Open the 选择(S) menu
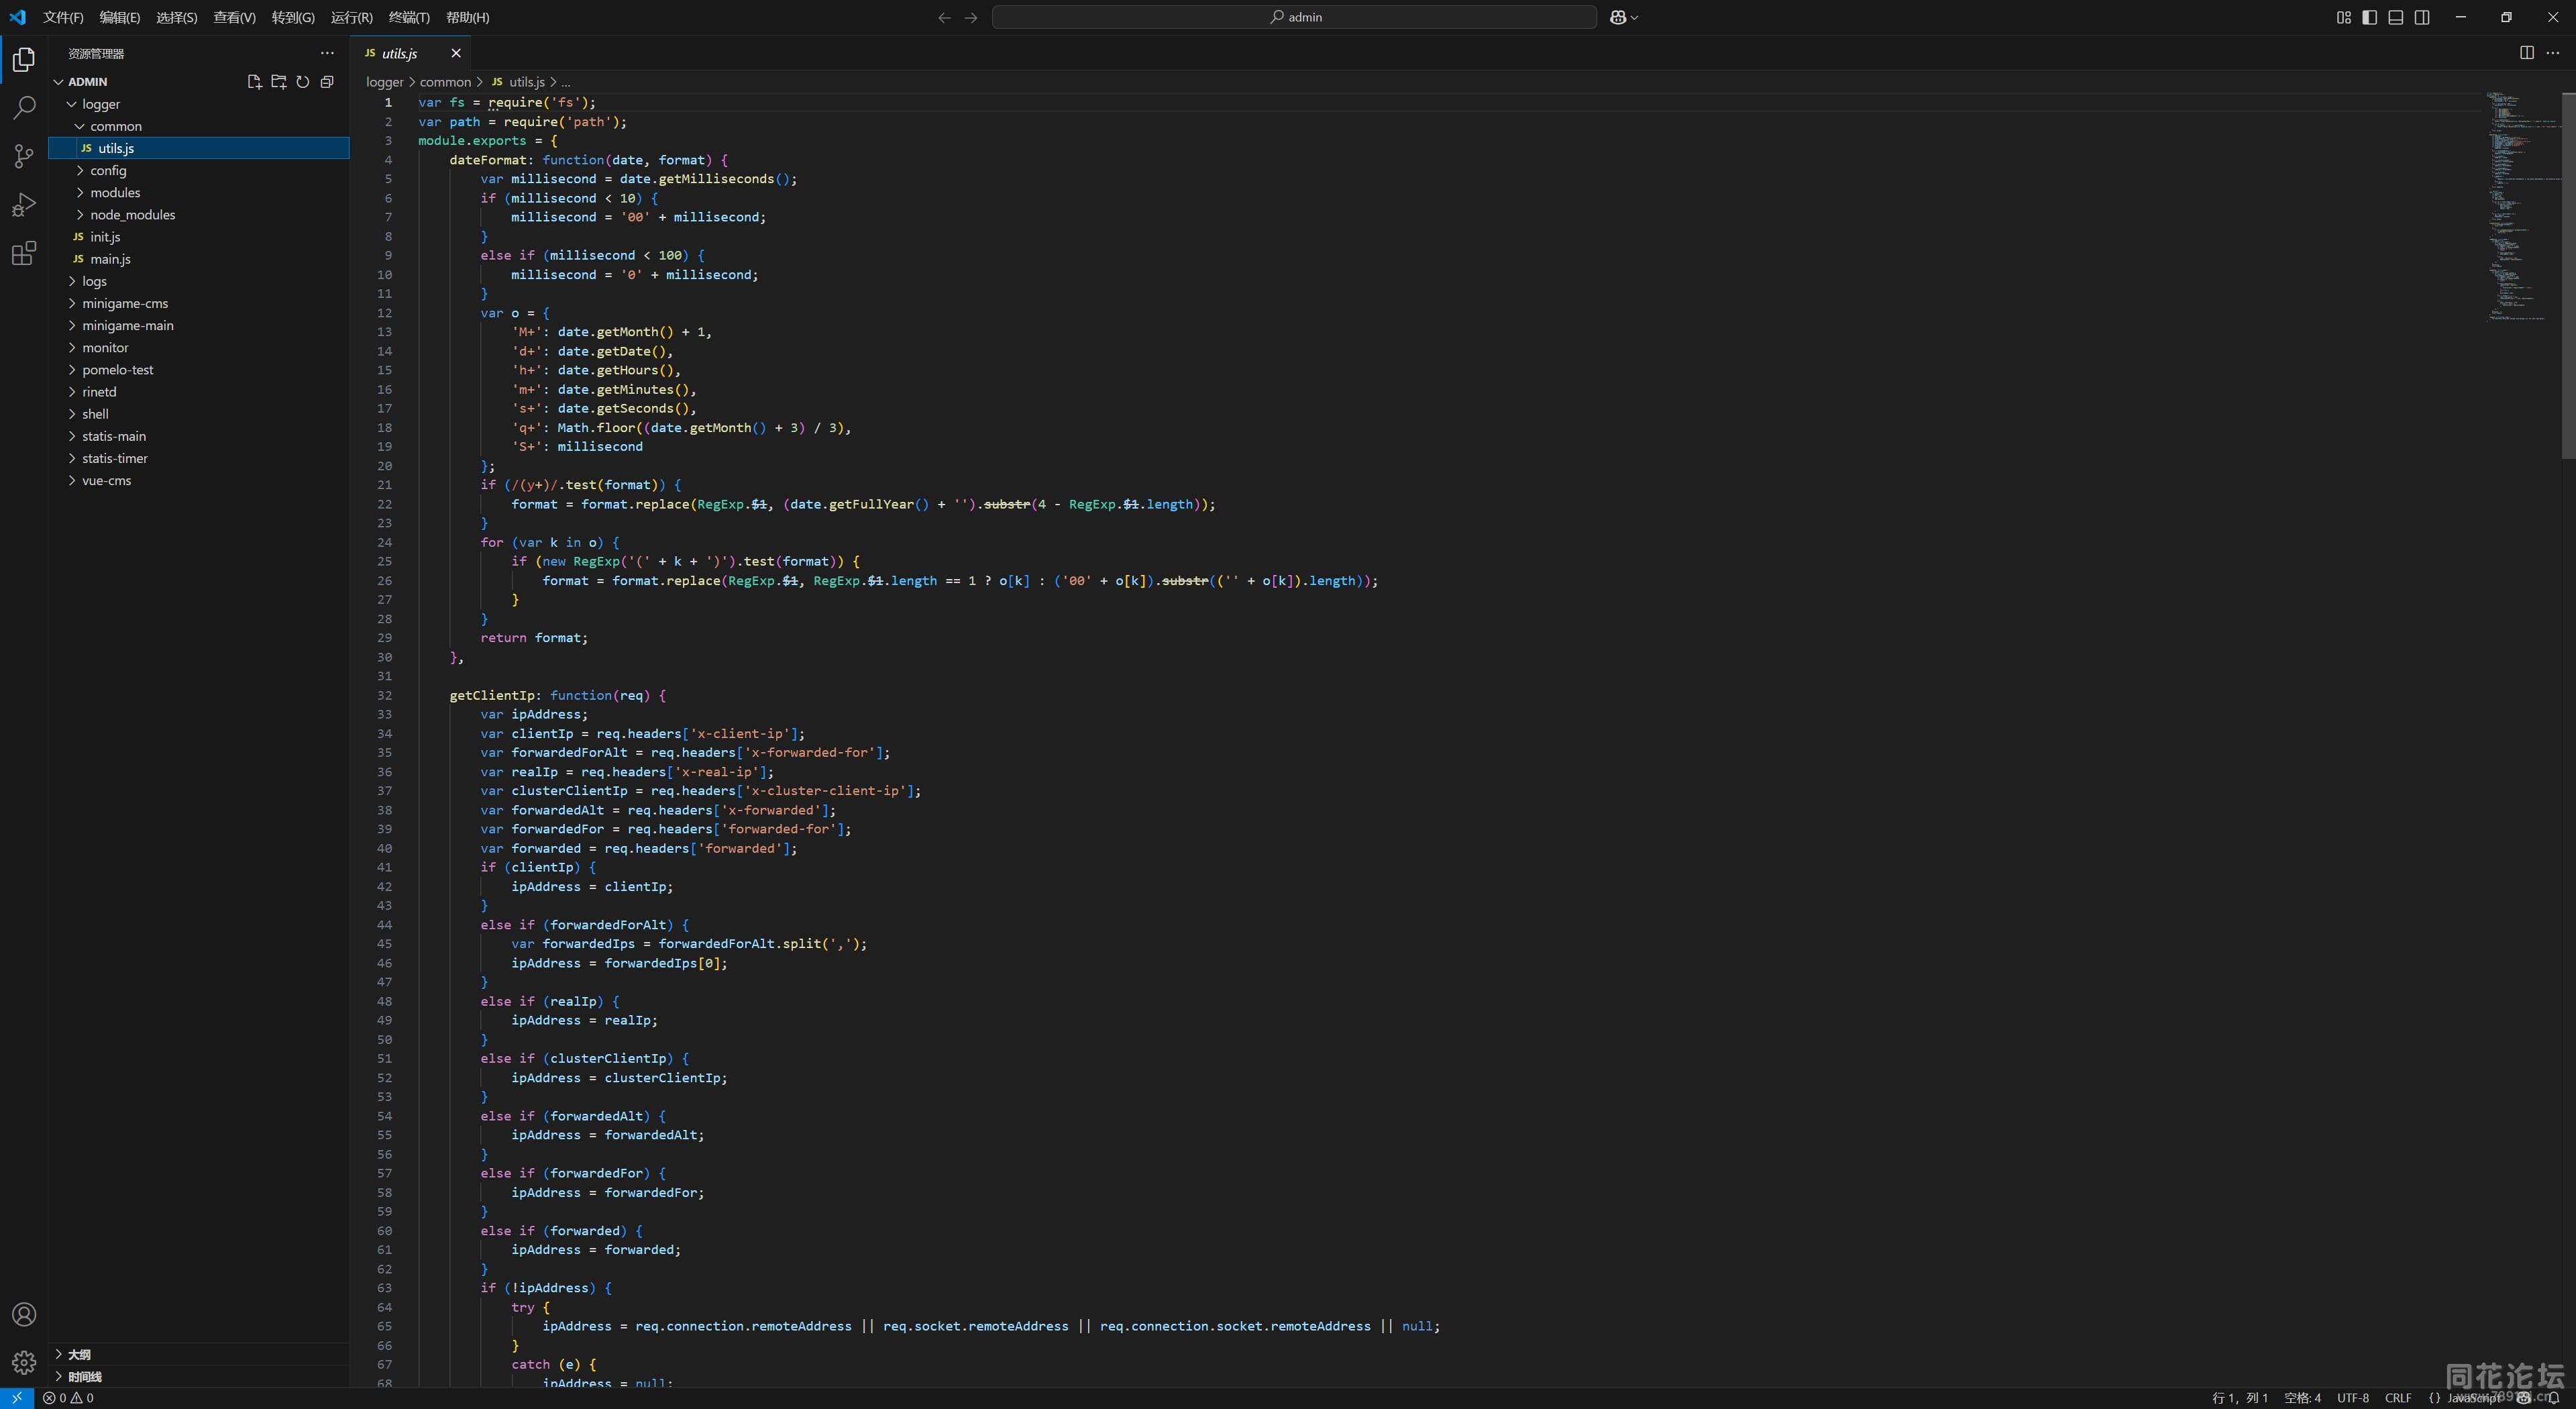This screenshot has width=2576, height=1409. 177,17
